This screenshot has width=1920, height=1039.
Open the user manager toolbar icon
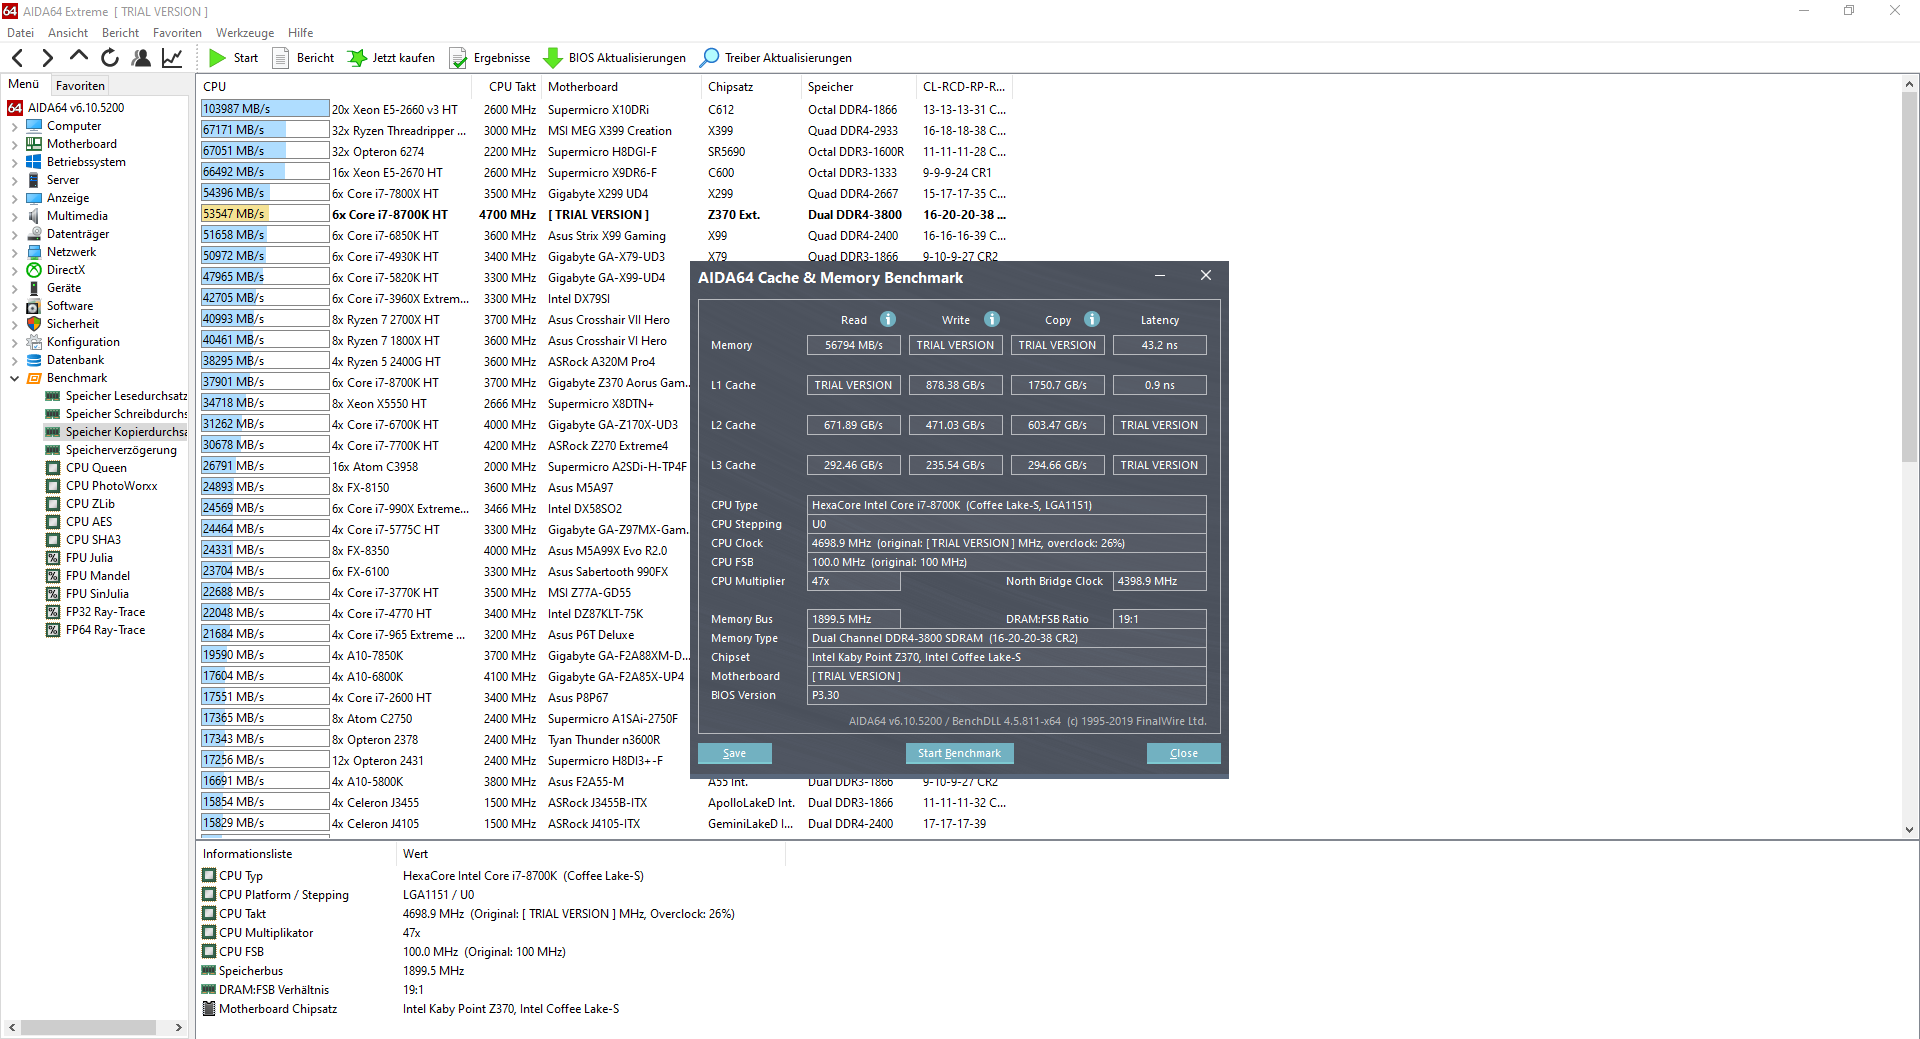pos(141,58)
